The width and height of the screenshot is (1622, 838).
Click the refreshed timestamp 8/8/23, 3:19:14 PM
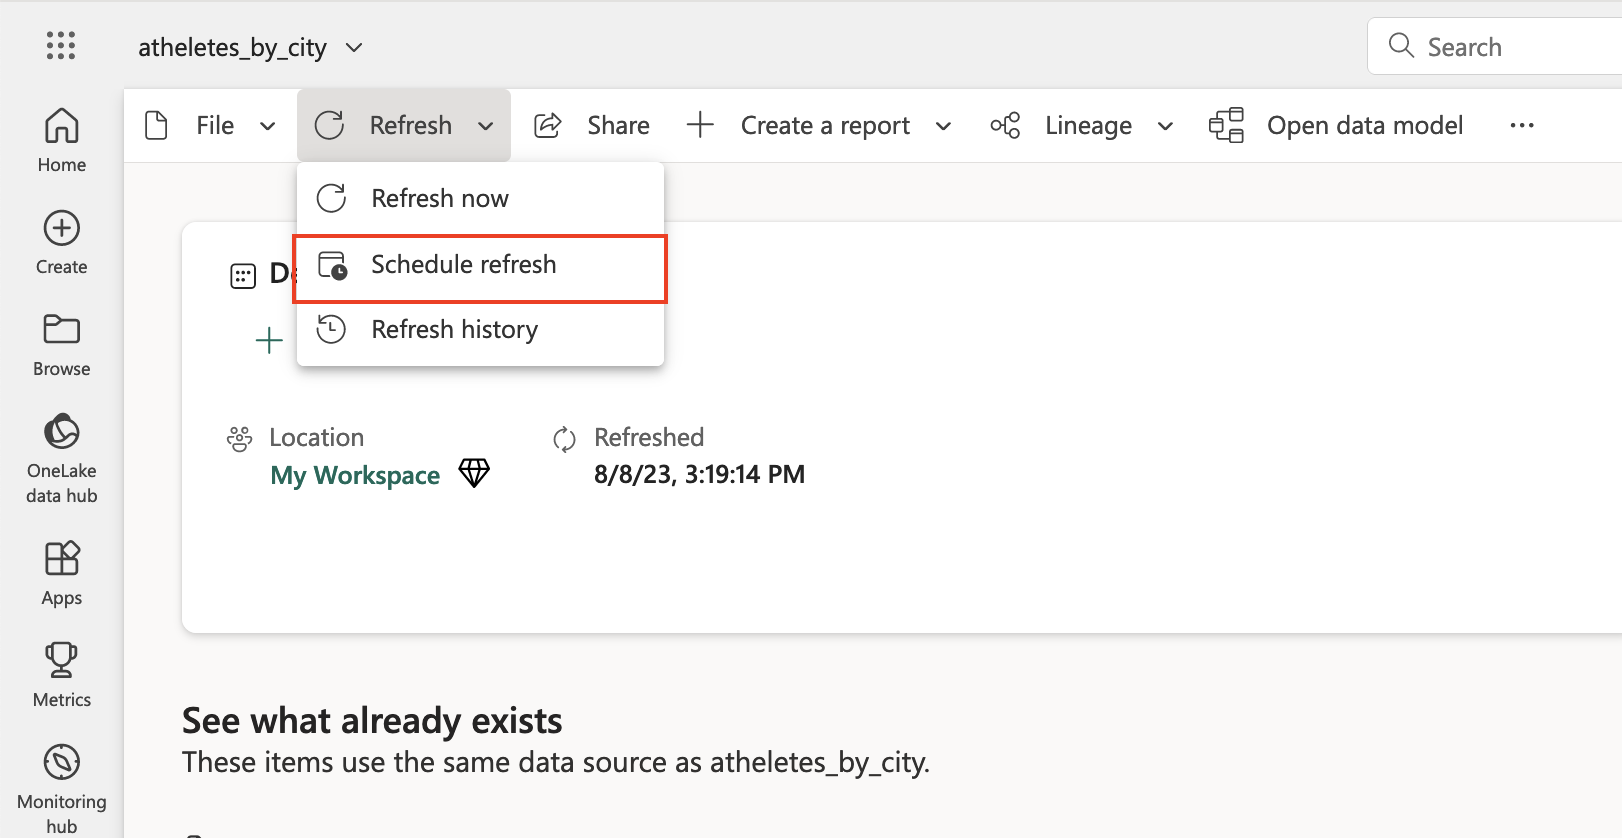[699, 474]
